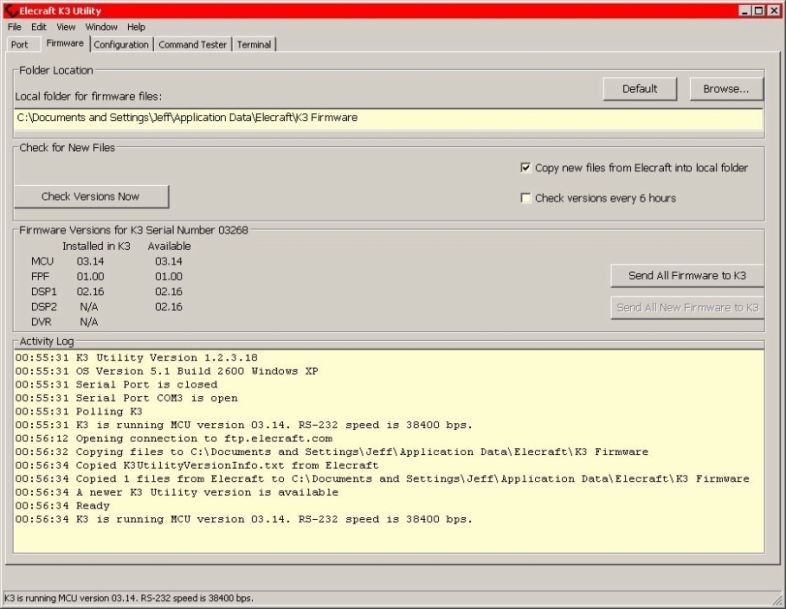Click log line 'Polling K3'
Image resolution: width=786 pixels, height=609 pixels.
click(79, 412)
